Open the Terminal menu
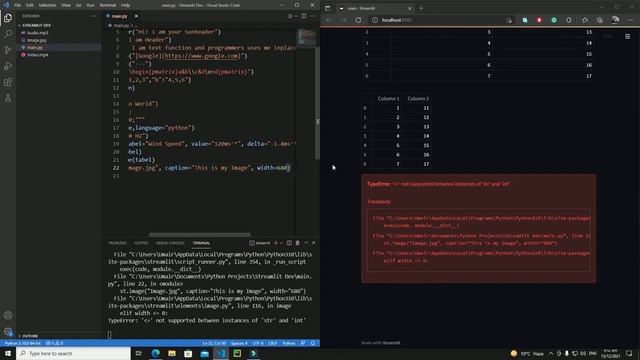This screenshot has width=640, height=360. pyautogui.click(x=108, y=5)
